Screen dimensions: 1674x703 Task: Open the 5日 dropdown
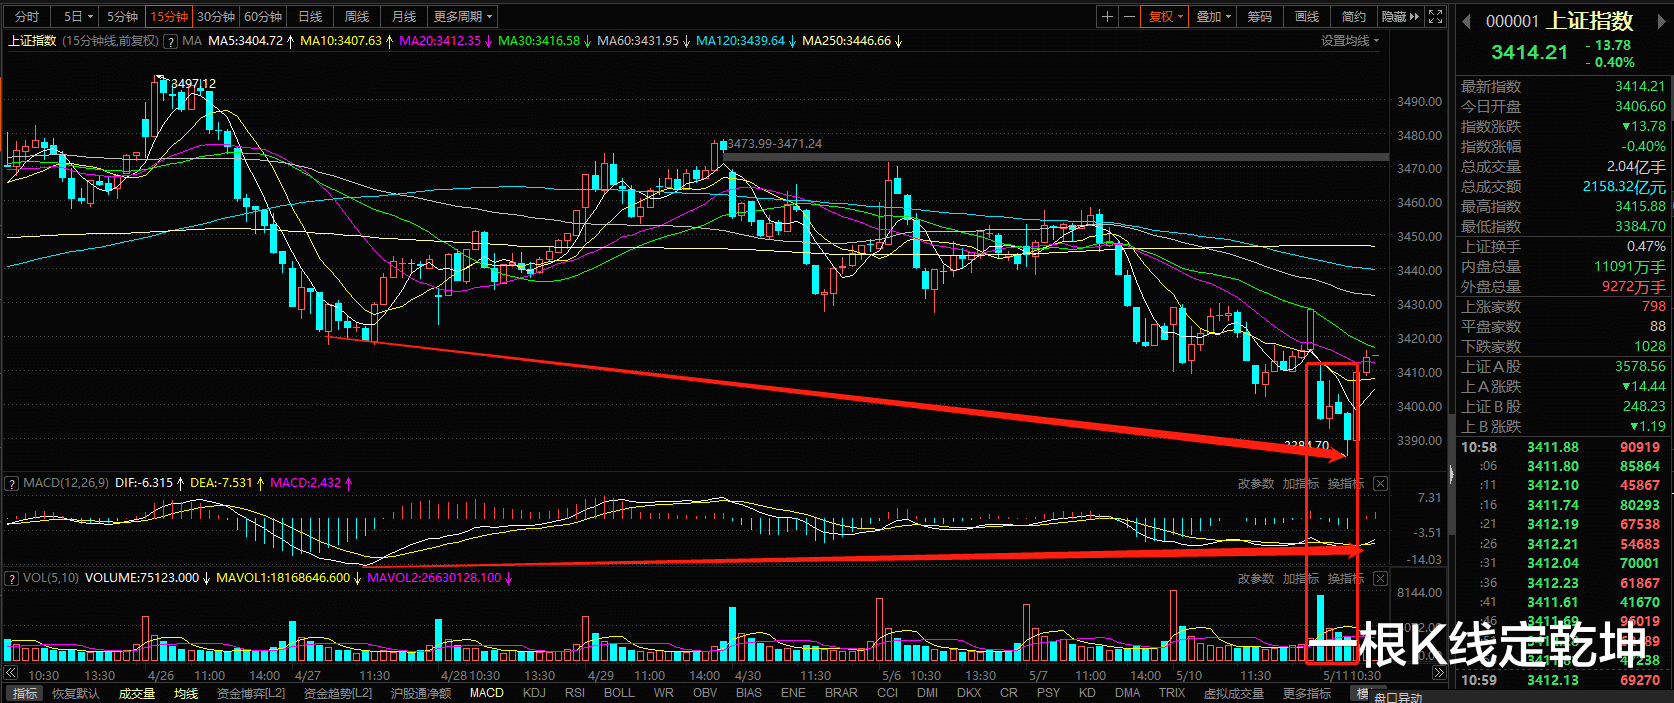(x=78, y=17)
